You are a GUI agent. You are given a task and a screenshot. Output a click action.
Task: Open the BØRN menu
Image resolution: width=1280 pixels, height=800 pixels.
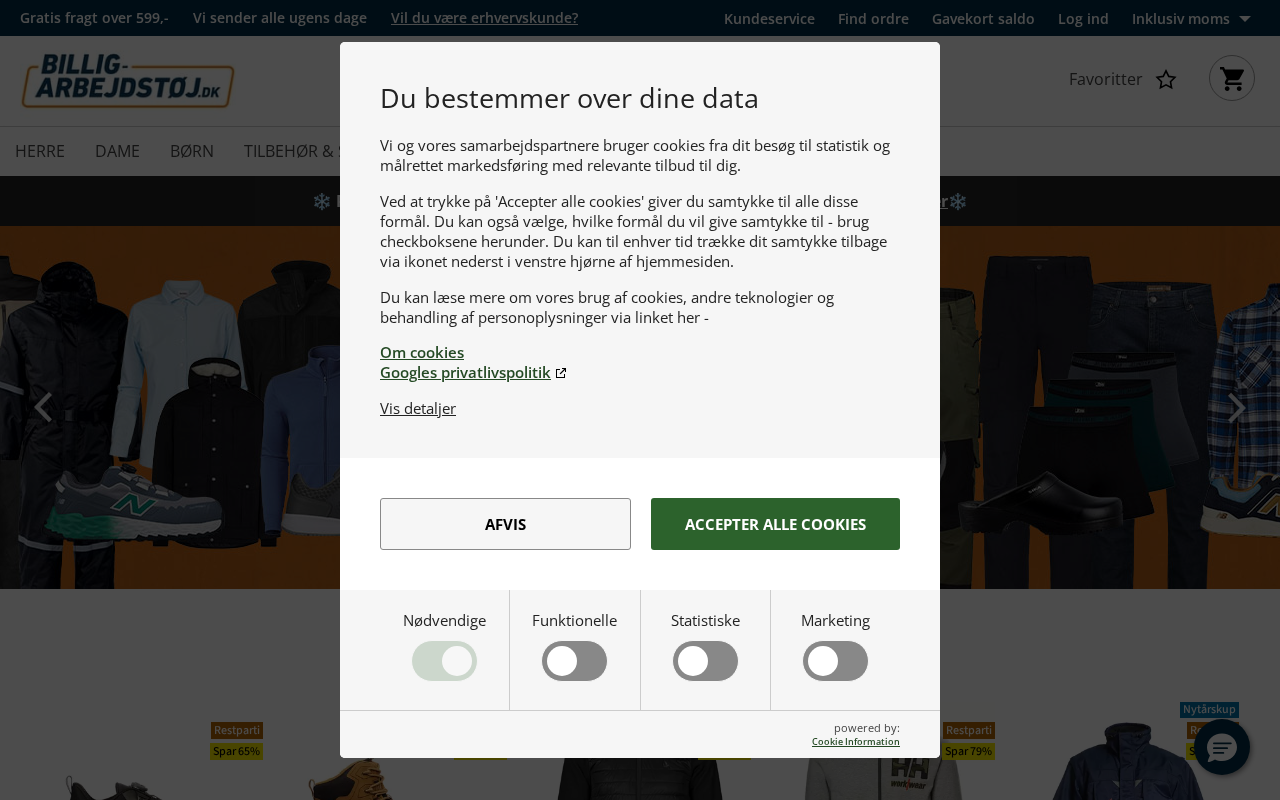192,151
